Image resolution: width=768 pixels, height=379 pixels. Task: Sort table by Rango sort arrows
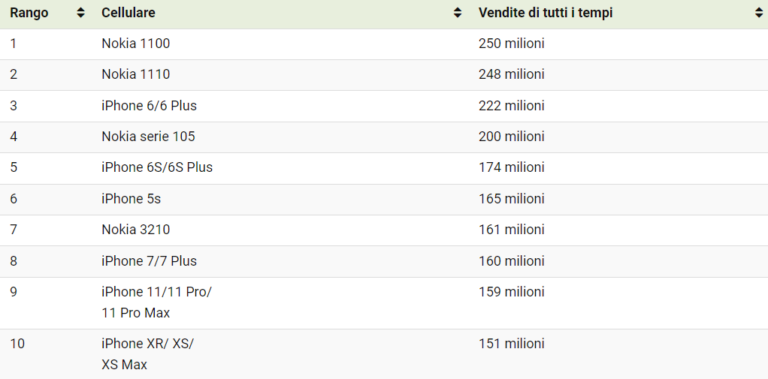pyautogui.click(x=81, y=13)
